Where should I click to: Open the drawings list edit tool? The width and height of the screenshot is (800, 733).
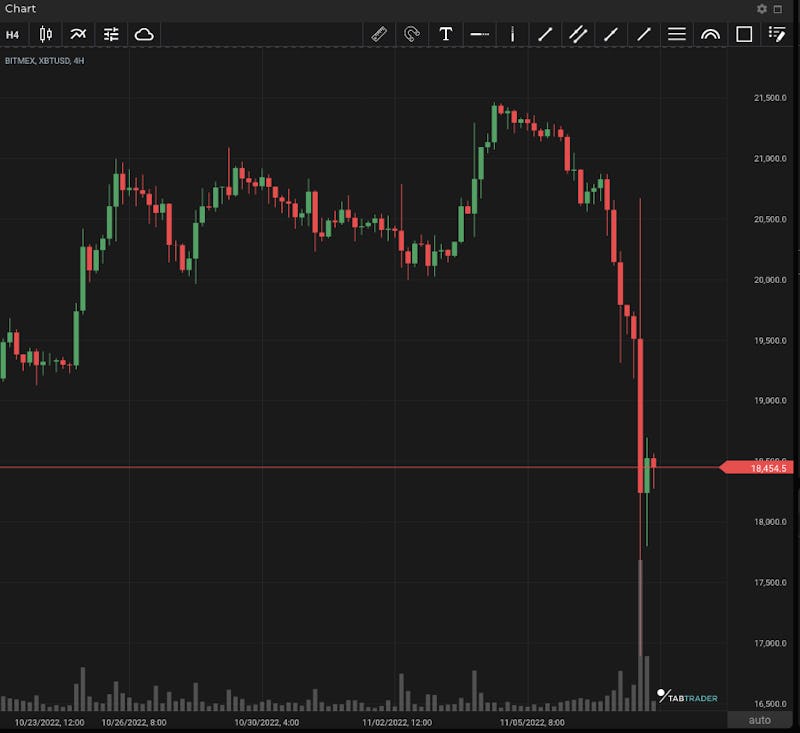coord(777,34)
